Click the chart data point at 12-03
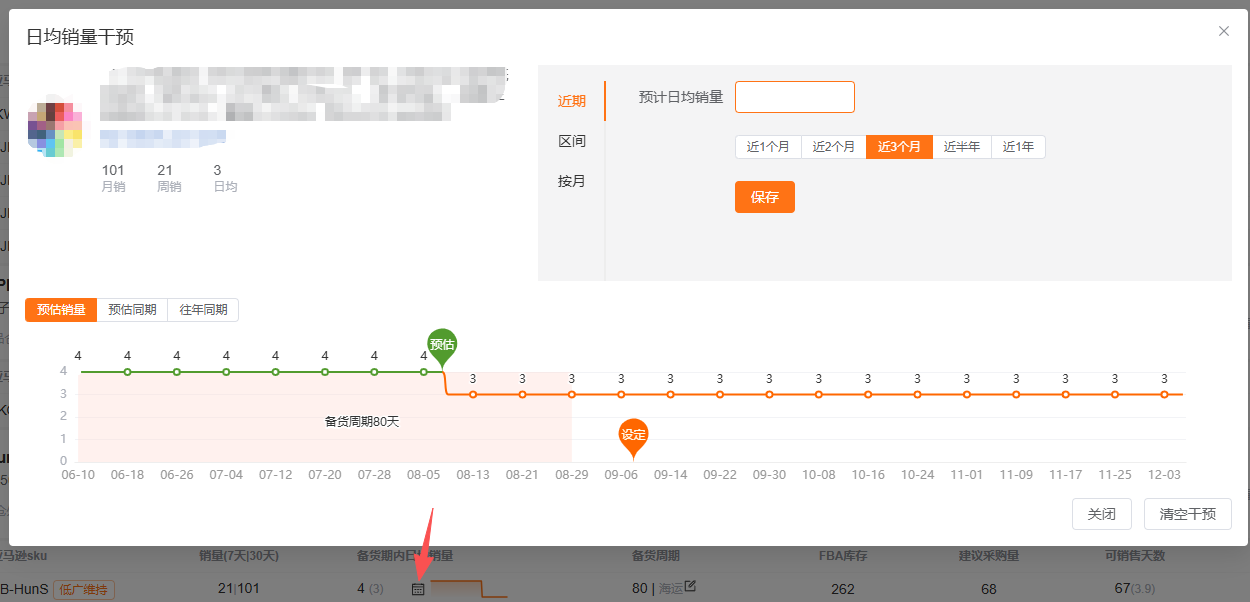The height and width of the screenshot is (602, 1250). 1164,394
